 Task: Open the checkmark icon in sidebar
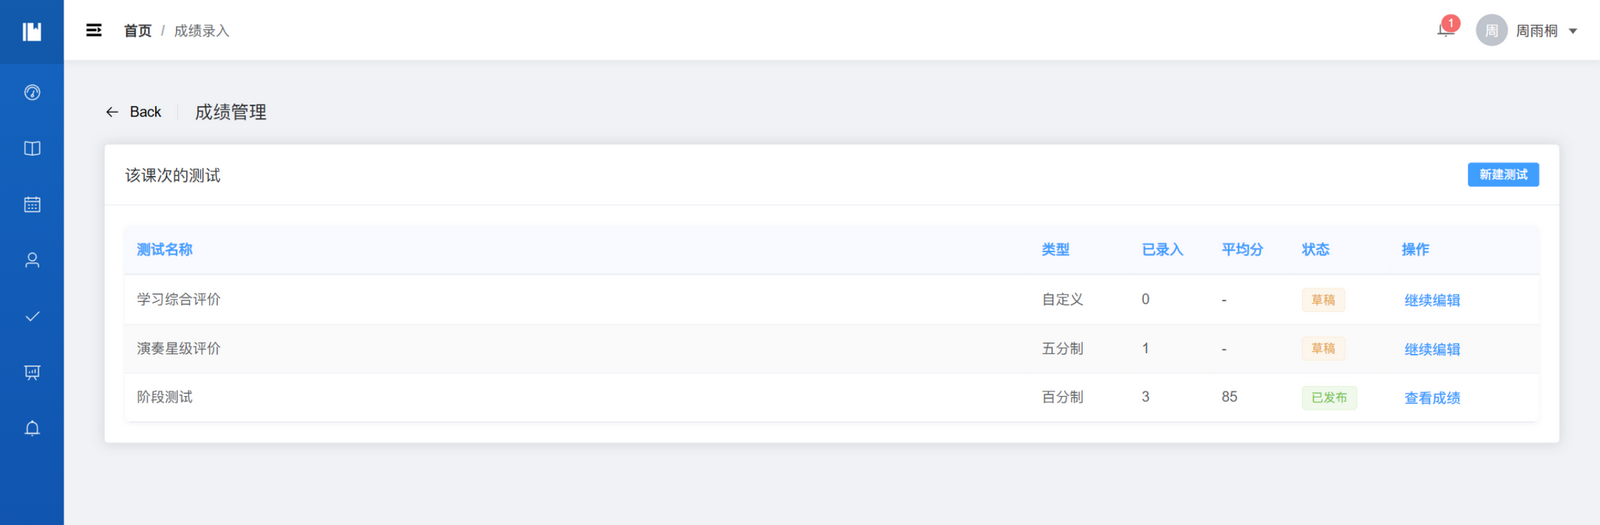coord(32,317)
